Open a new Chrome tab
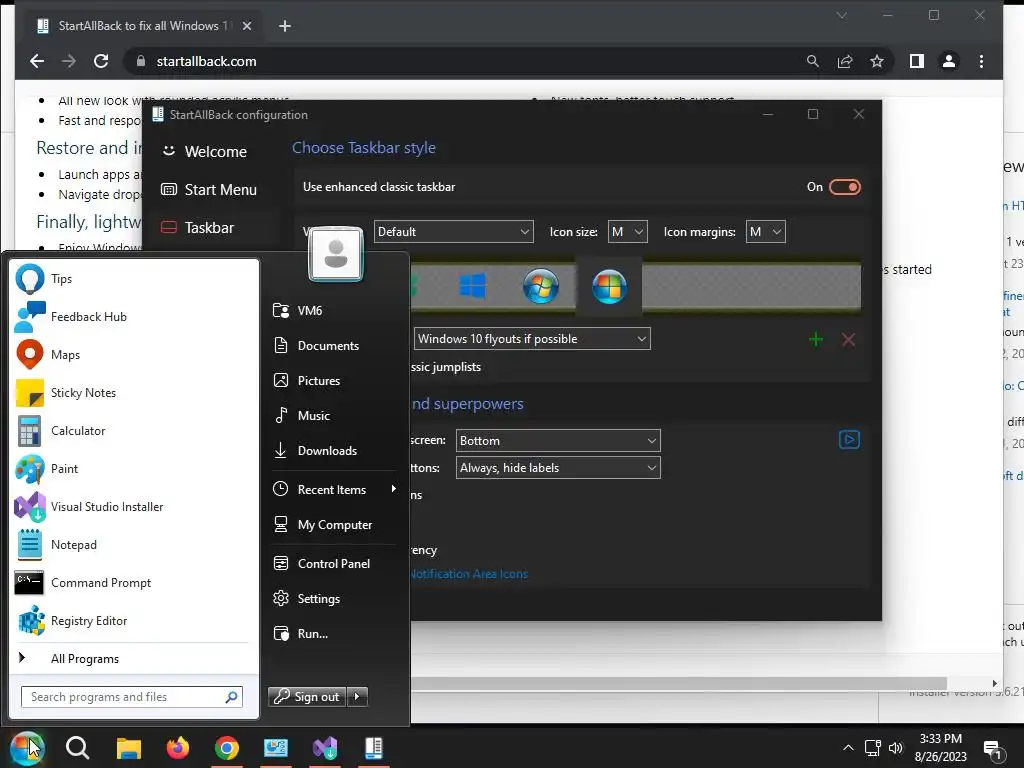The width and height of the screenshot is (1024, 768). click(285, 26)
